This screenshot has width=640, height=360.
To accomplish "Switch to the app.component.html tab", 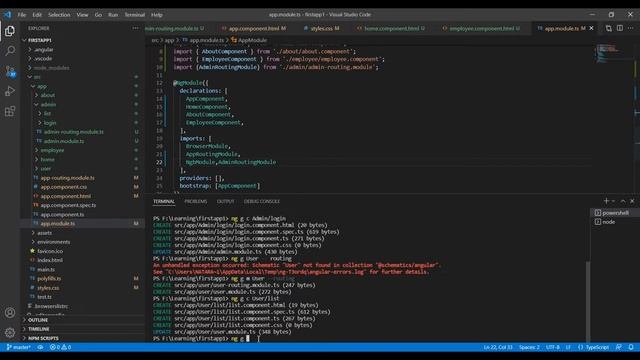I will click(253, 28).
